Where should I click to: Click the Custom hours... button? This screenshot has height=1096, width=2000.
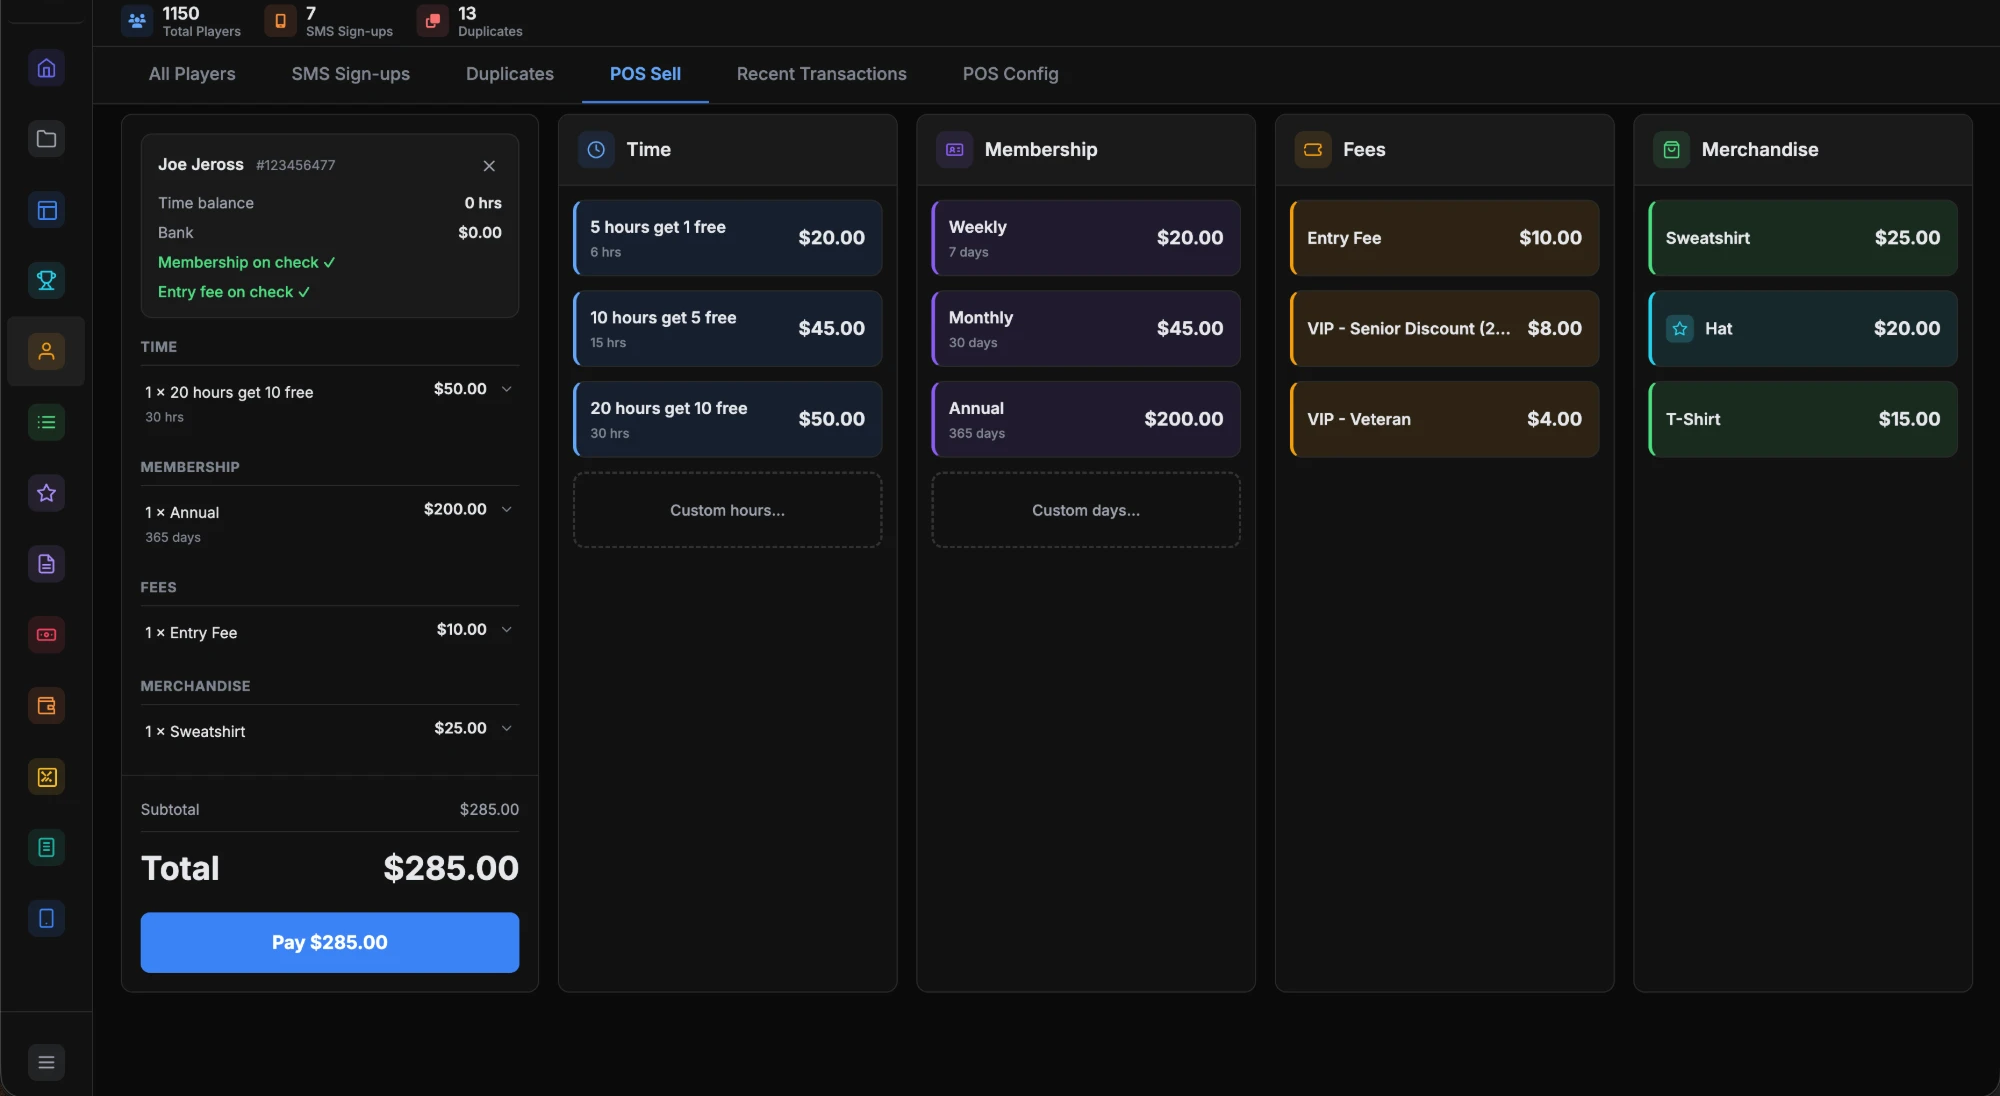point(727,510)
